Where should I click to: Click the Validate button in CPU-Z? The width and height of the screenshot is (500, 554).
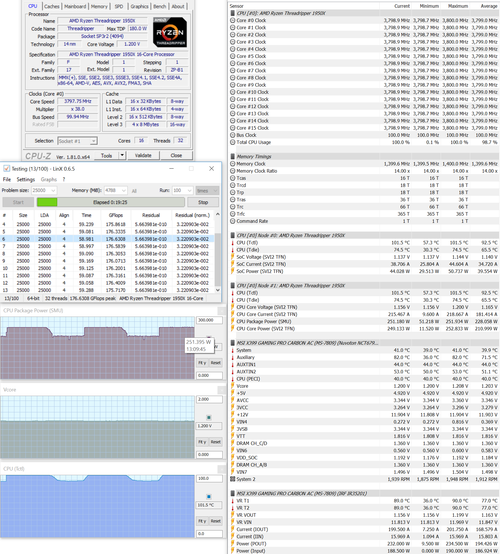(x=143, y=155)
